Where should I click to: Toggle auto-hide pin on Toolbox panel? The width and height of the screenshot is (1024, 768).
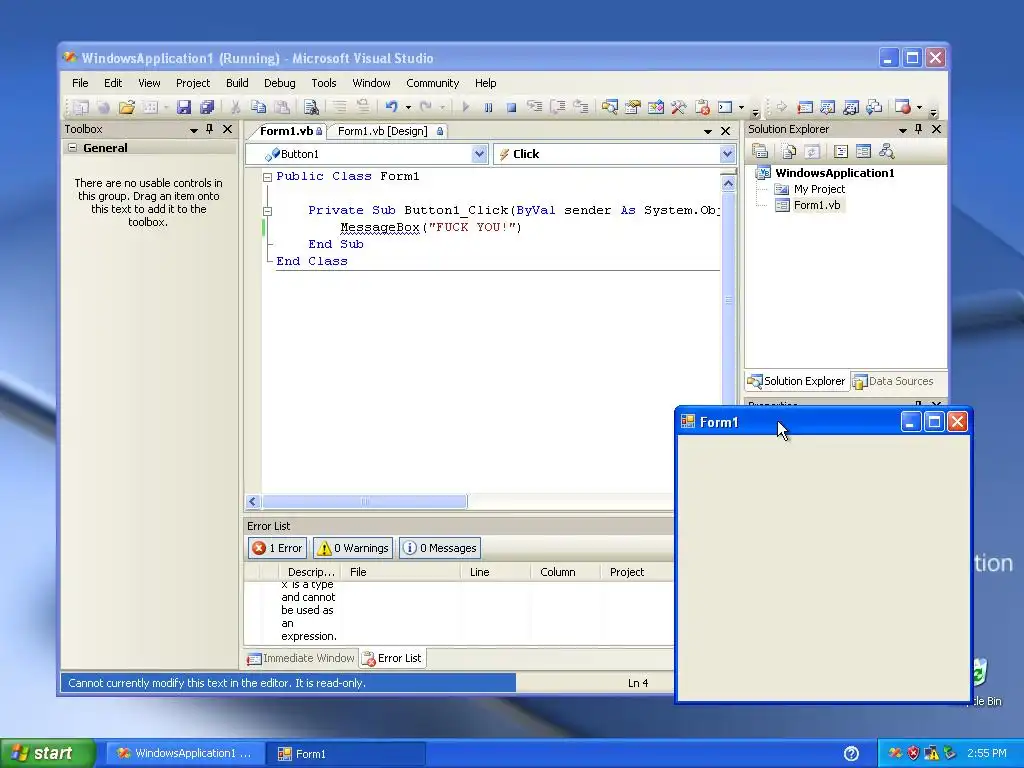tap(210, 129)
